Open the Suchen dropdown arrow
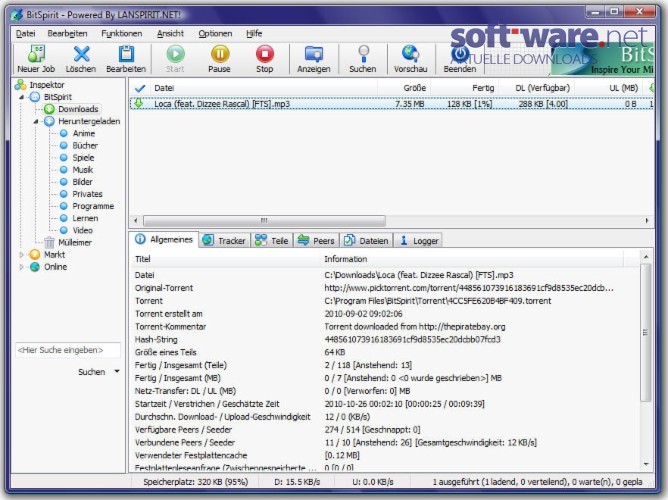The image size is (668, 500). (x=117, y=371)
